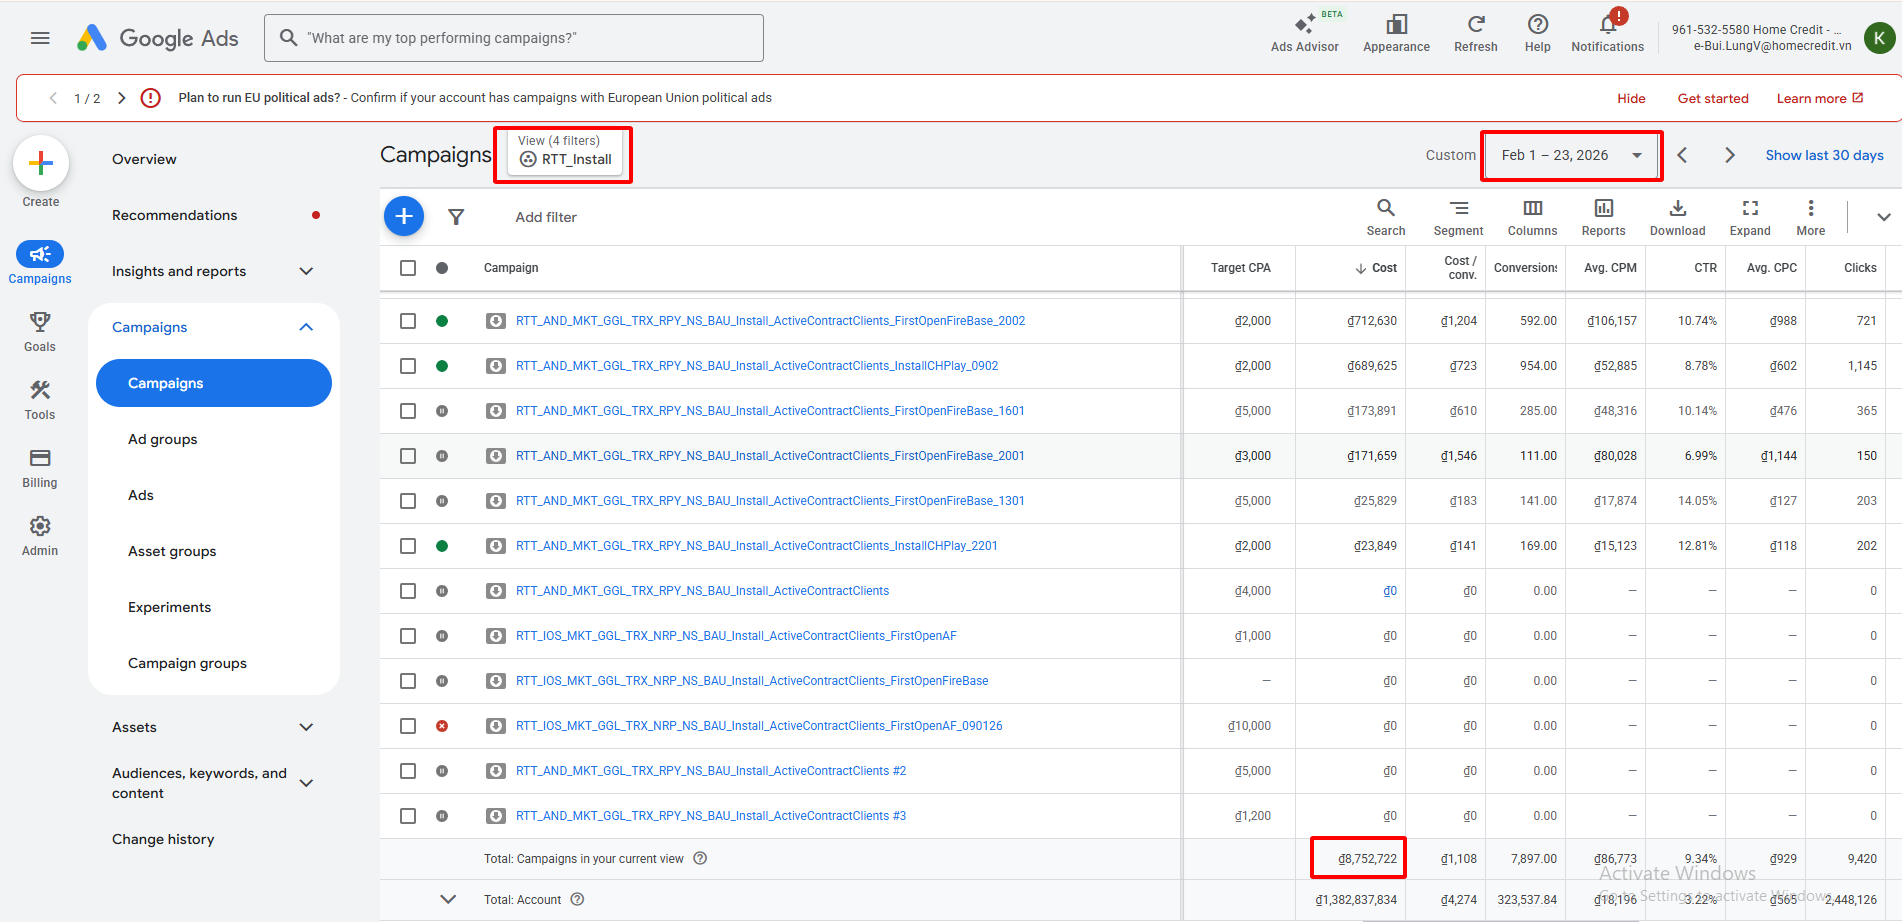The image size is (1902, 922).
Task: Click the blue add campaign plus button
Action: click(x=404, y=216)
